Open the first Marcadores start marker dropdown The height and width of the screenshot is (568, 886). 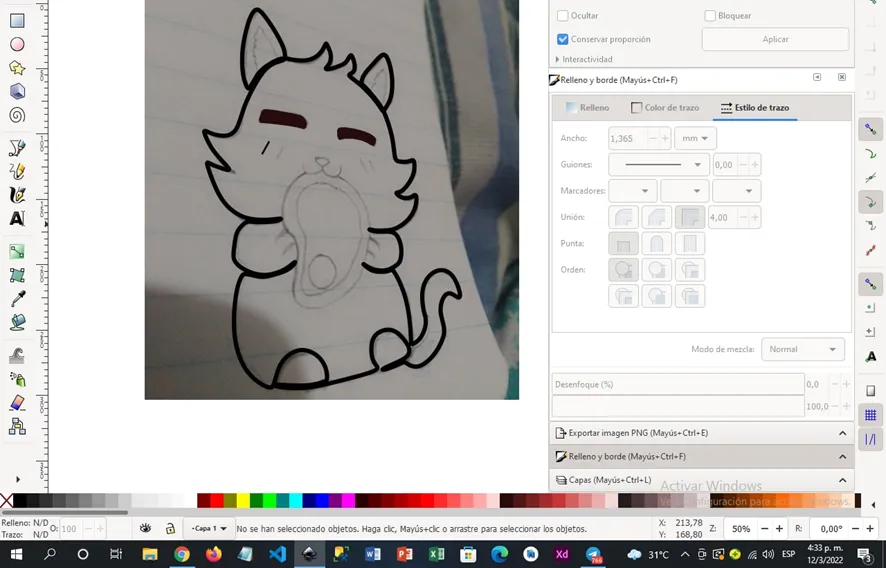click(632, 191)
